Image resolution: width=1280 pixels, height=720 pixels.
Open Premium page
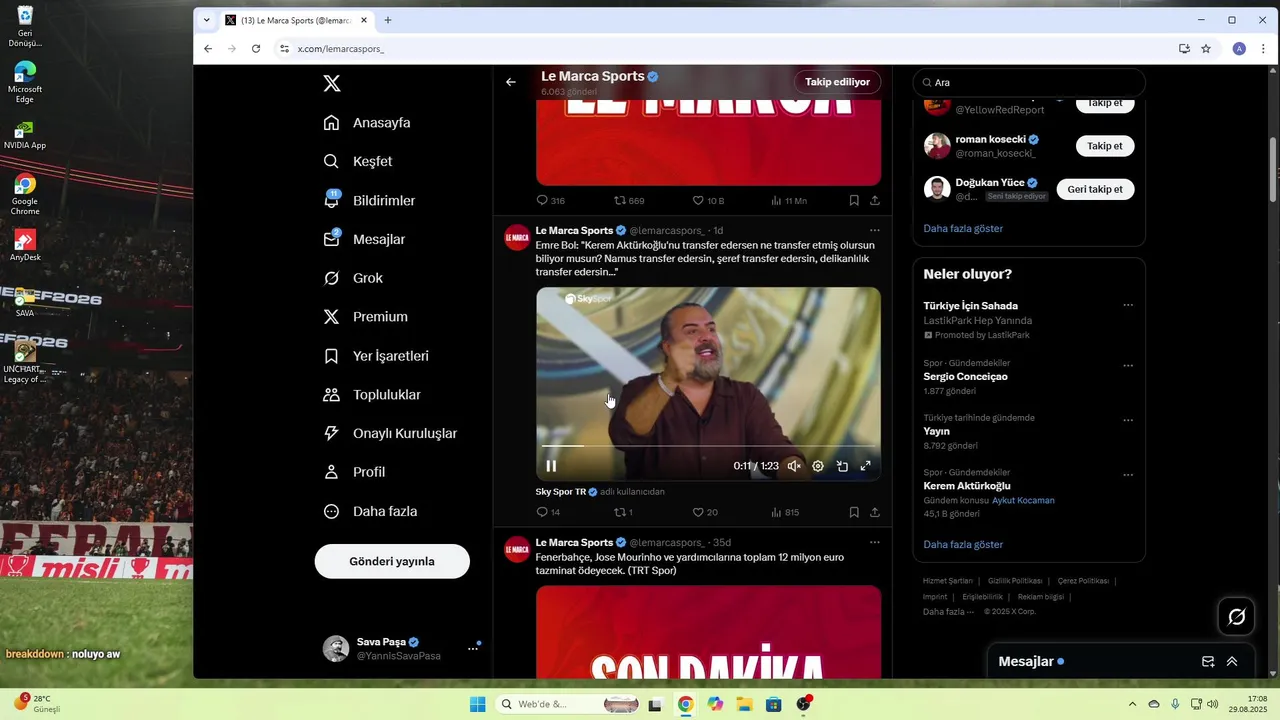coord(365,317)
